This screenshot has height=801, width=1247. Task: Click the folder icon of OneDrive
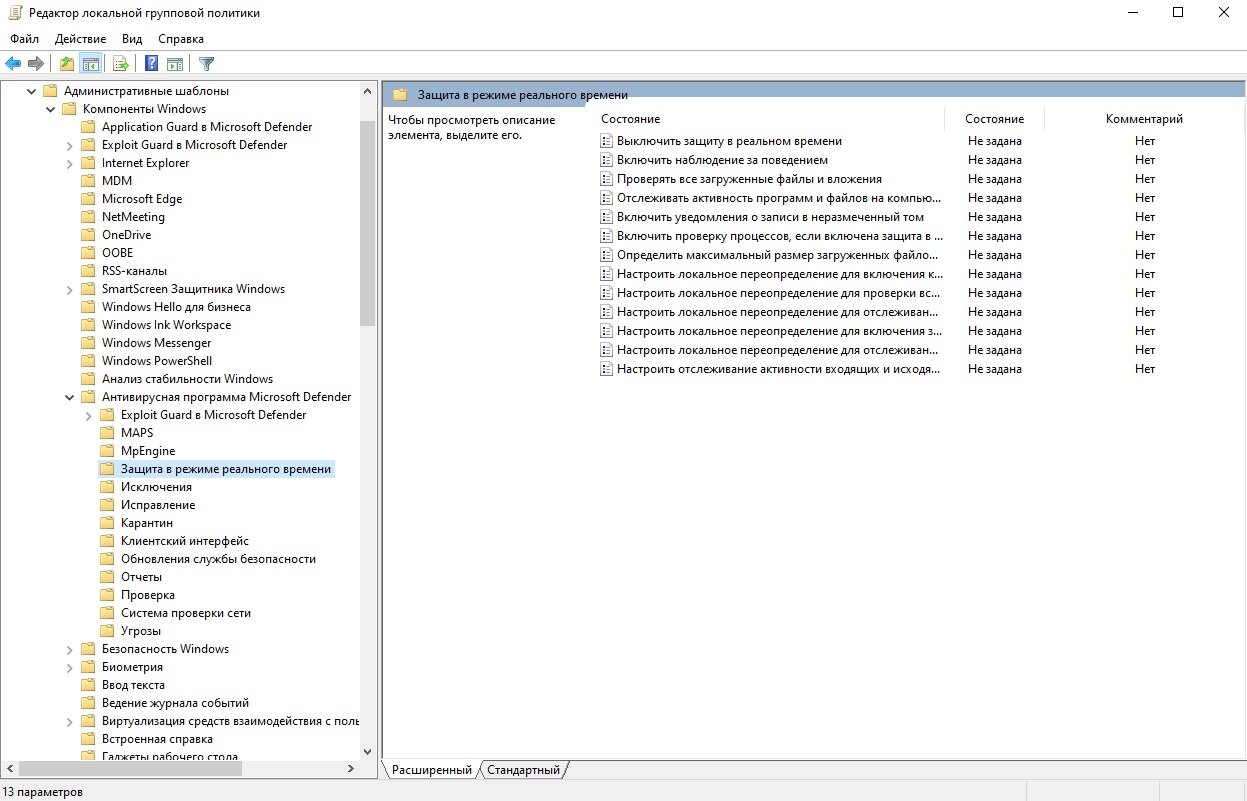[89, 235]
